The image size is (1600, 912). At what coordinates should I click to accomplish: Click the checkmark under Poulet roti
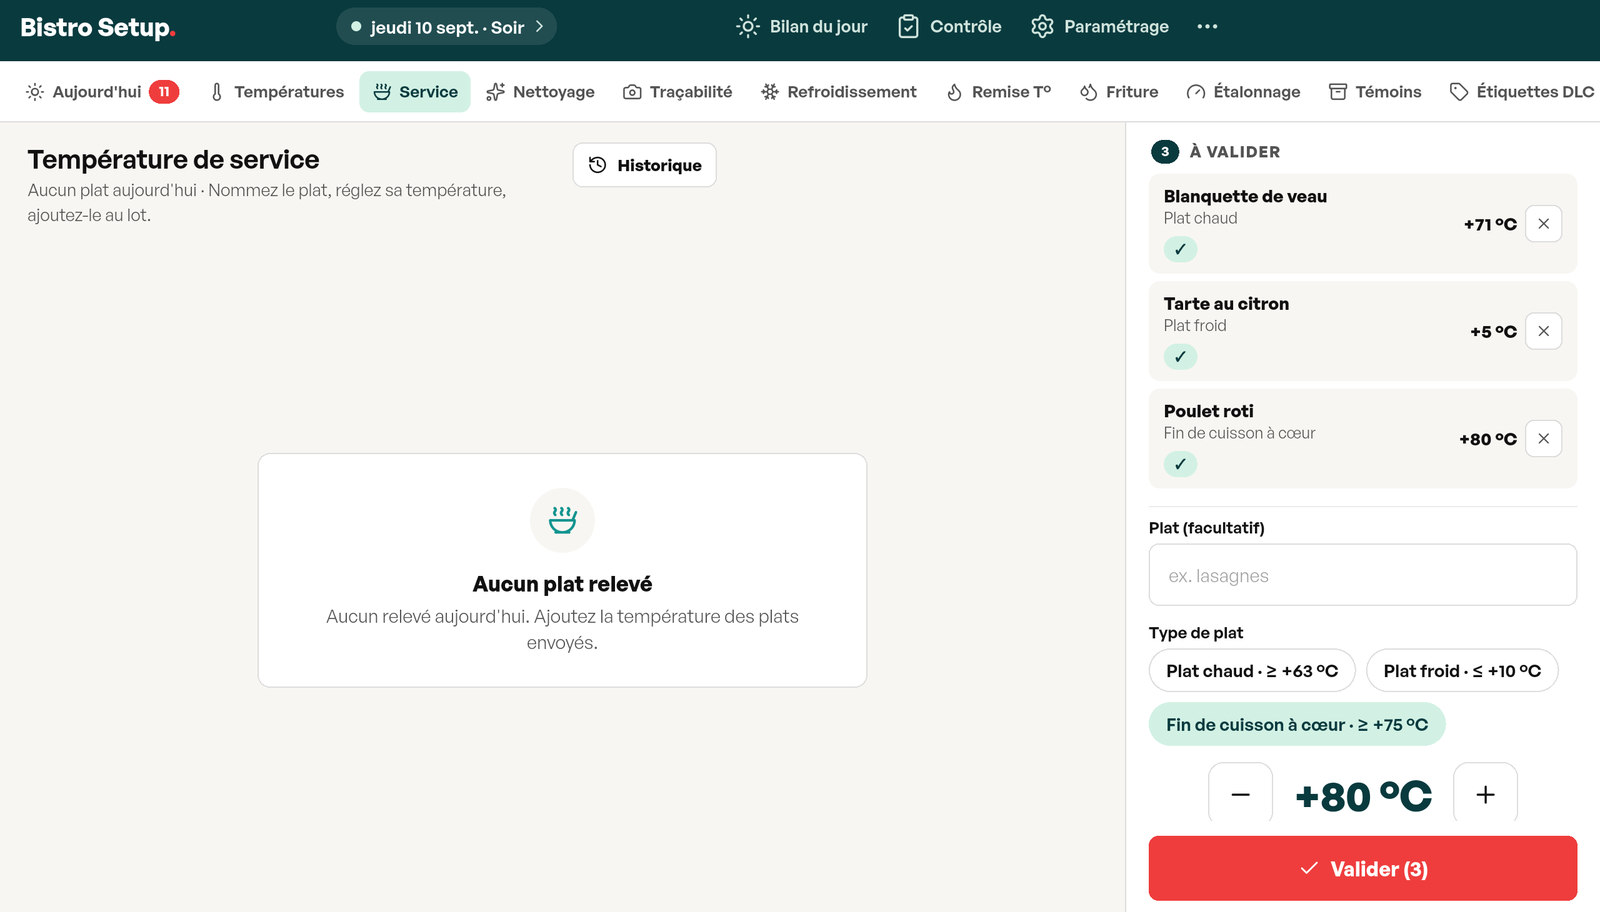pyautogui.click(x=1180, y=464)
